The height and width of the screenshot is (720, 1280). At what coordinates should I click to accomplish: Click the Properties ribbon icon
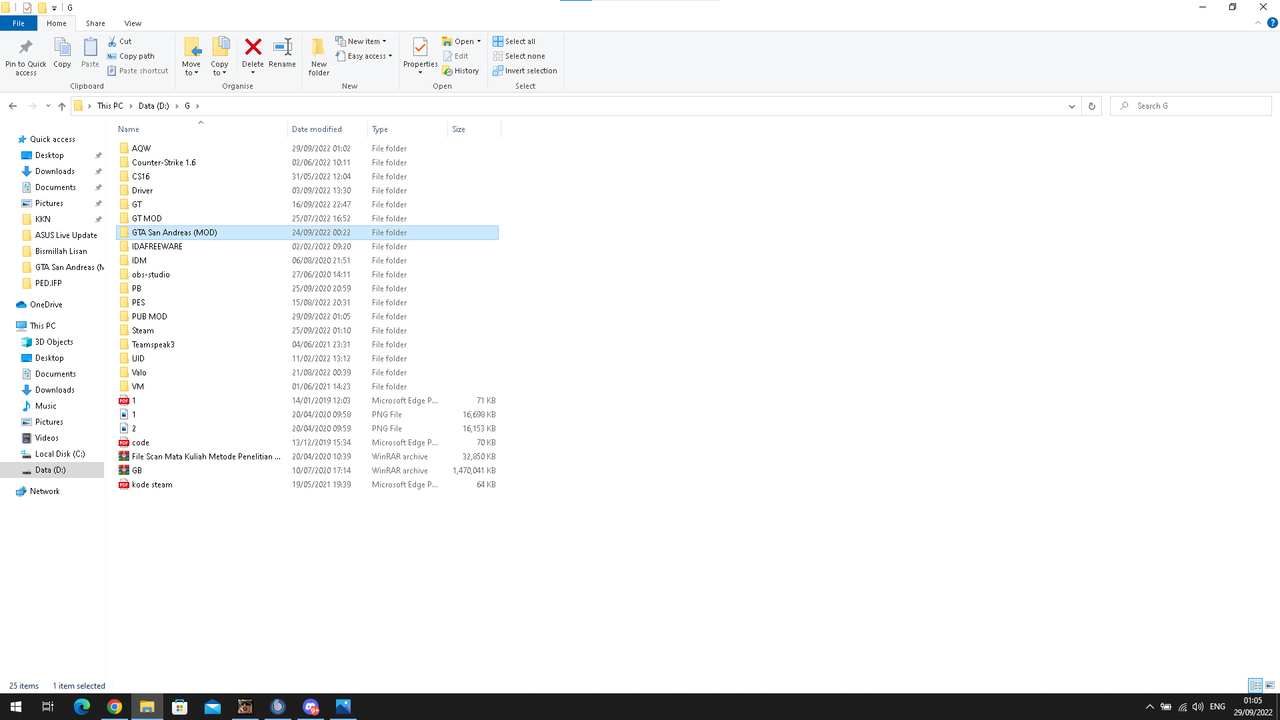pyautogui.click(x=420, y=56)
